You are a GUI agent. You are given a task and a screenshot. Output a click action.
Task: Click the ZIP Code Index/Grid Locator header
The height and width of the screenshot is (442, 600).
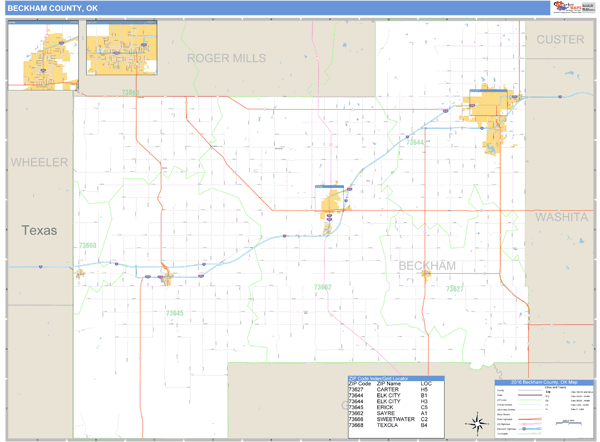pyautogui.click(x=395, y=378)
